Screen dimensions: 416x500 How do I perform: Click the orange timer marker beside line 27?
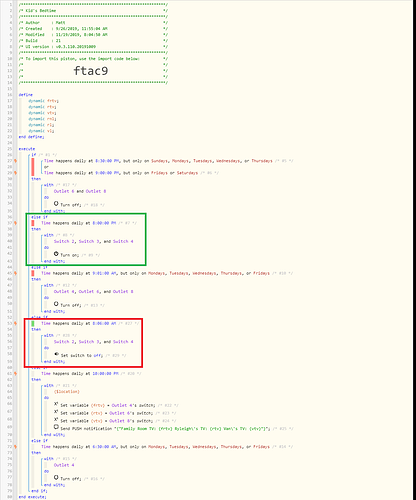coord(15,161)
